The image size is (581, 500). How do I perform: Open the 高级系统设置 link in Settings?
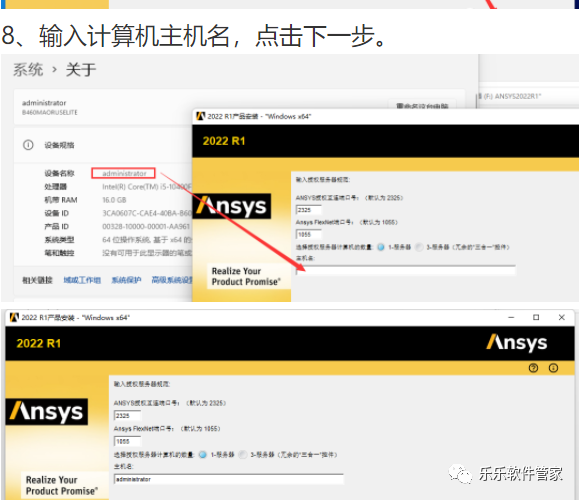(x=172, y=280)
